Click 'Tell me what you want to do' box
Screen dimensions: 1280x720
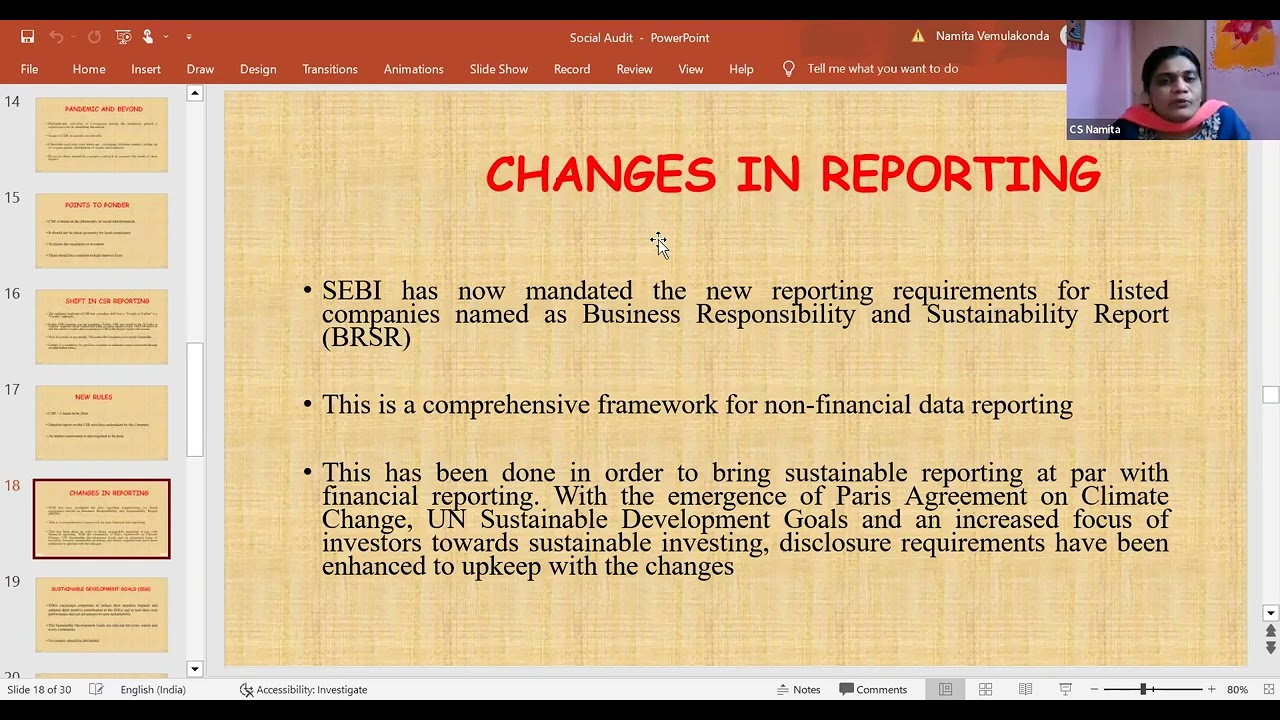tap(883, 69)
